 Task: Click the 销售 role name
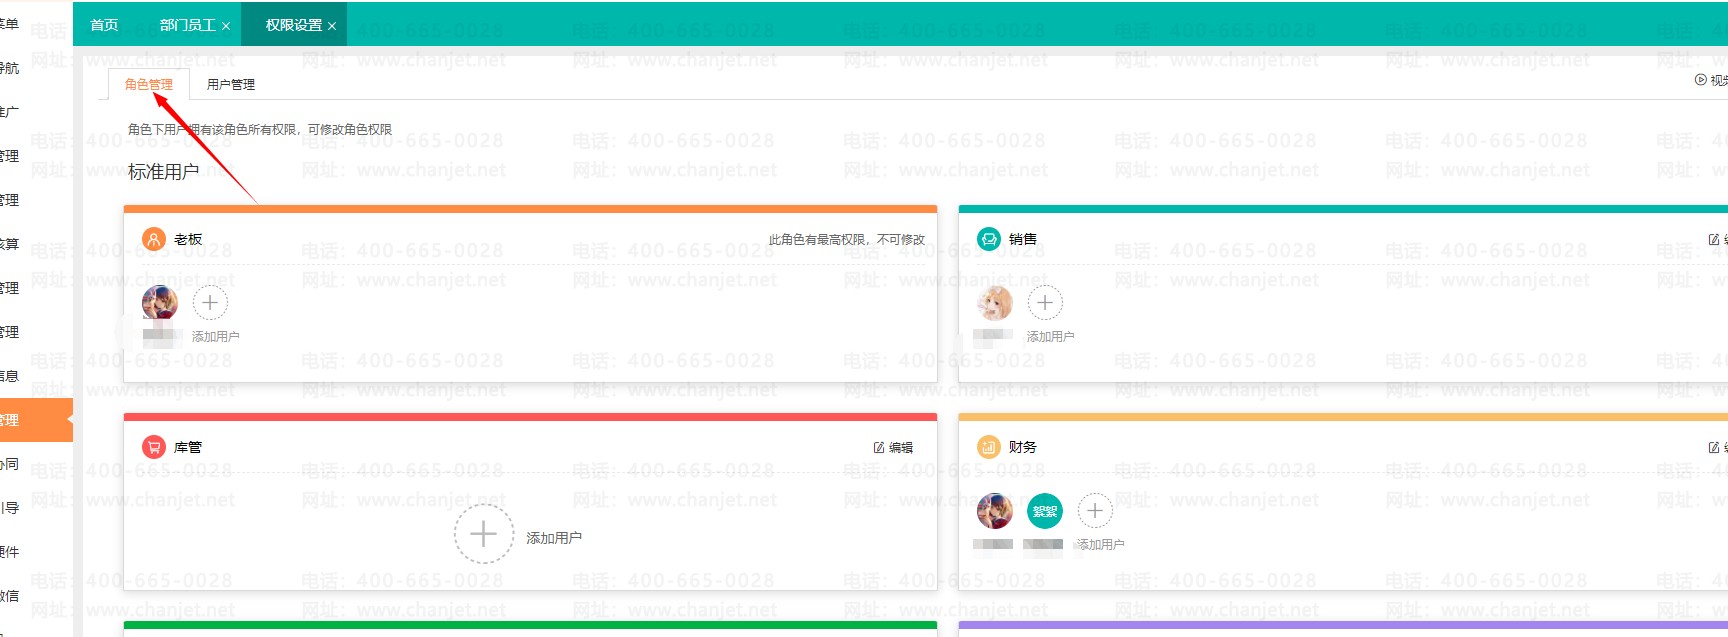click(x=1023, y=239)
